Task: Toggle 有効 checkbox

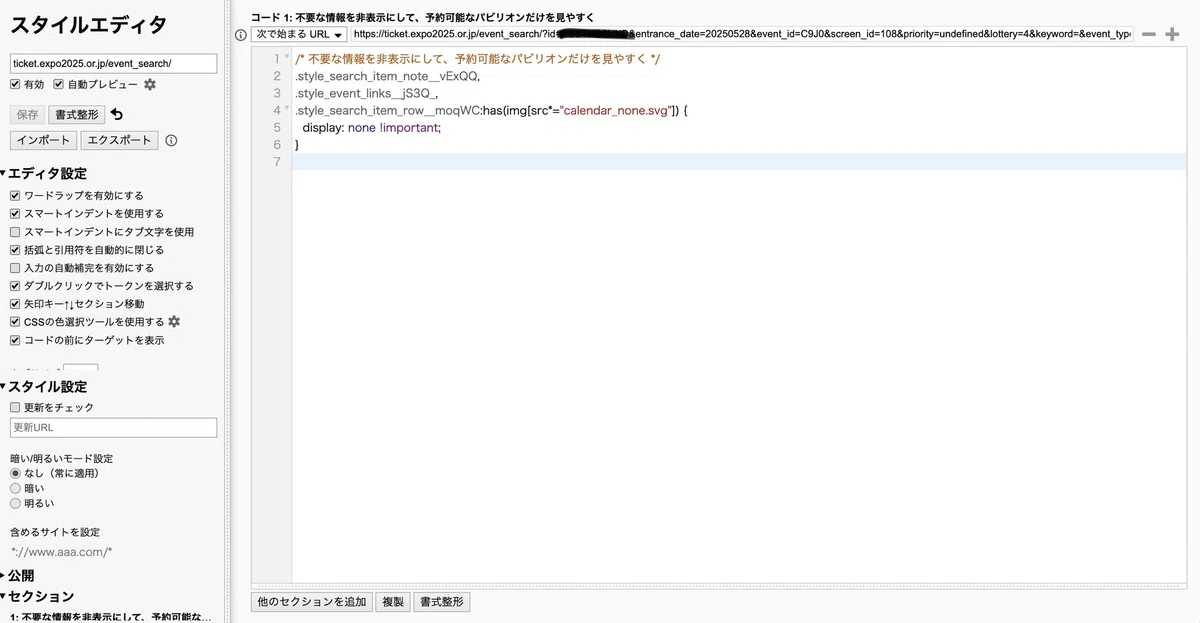Action: [x=15, y=85]
